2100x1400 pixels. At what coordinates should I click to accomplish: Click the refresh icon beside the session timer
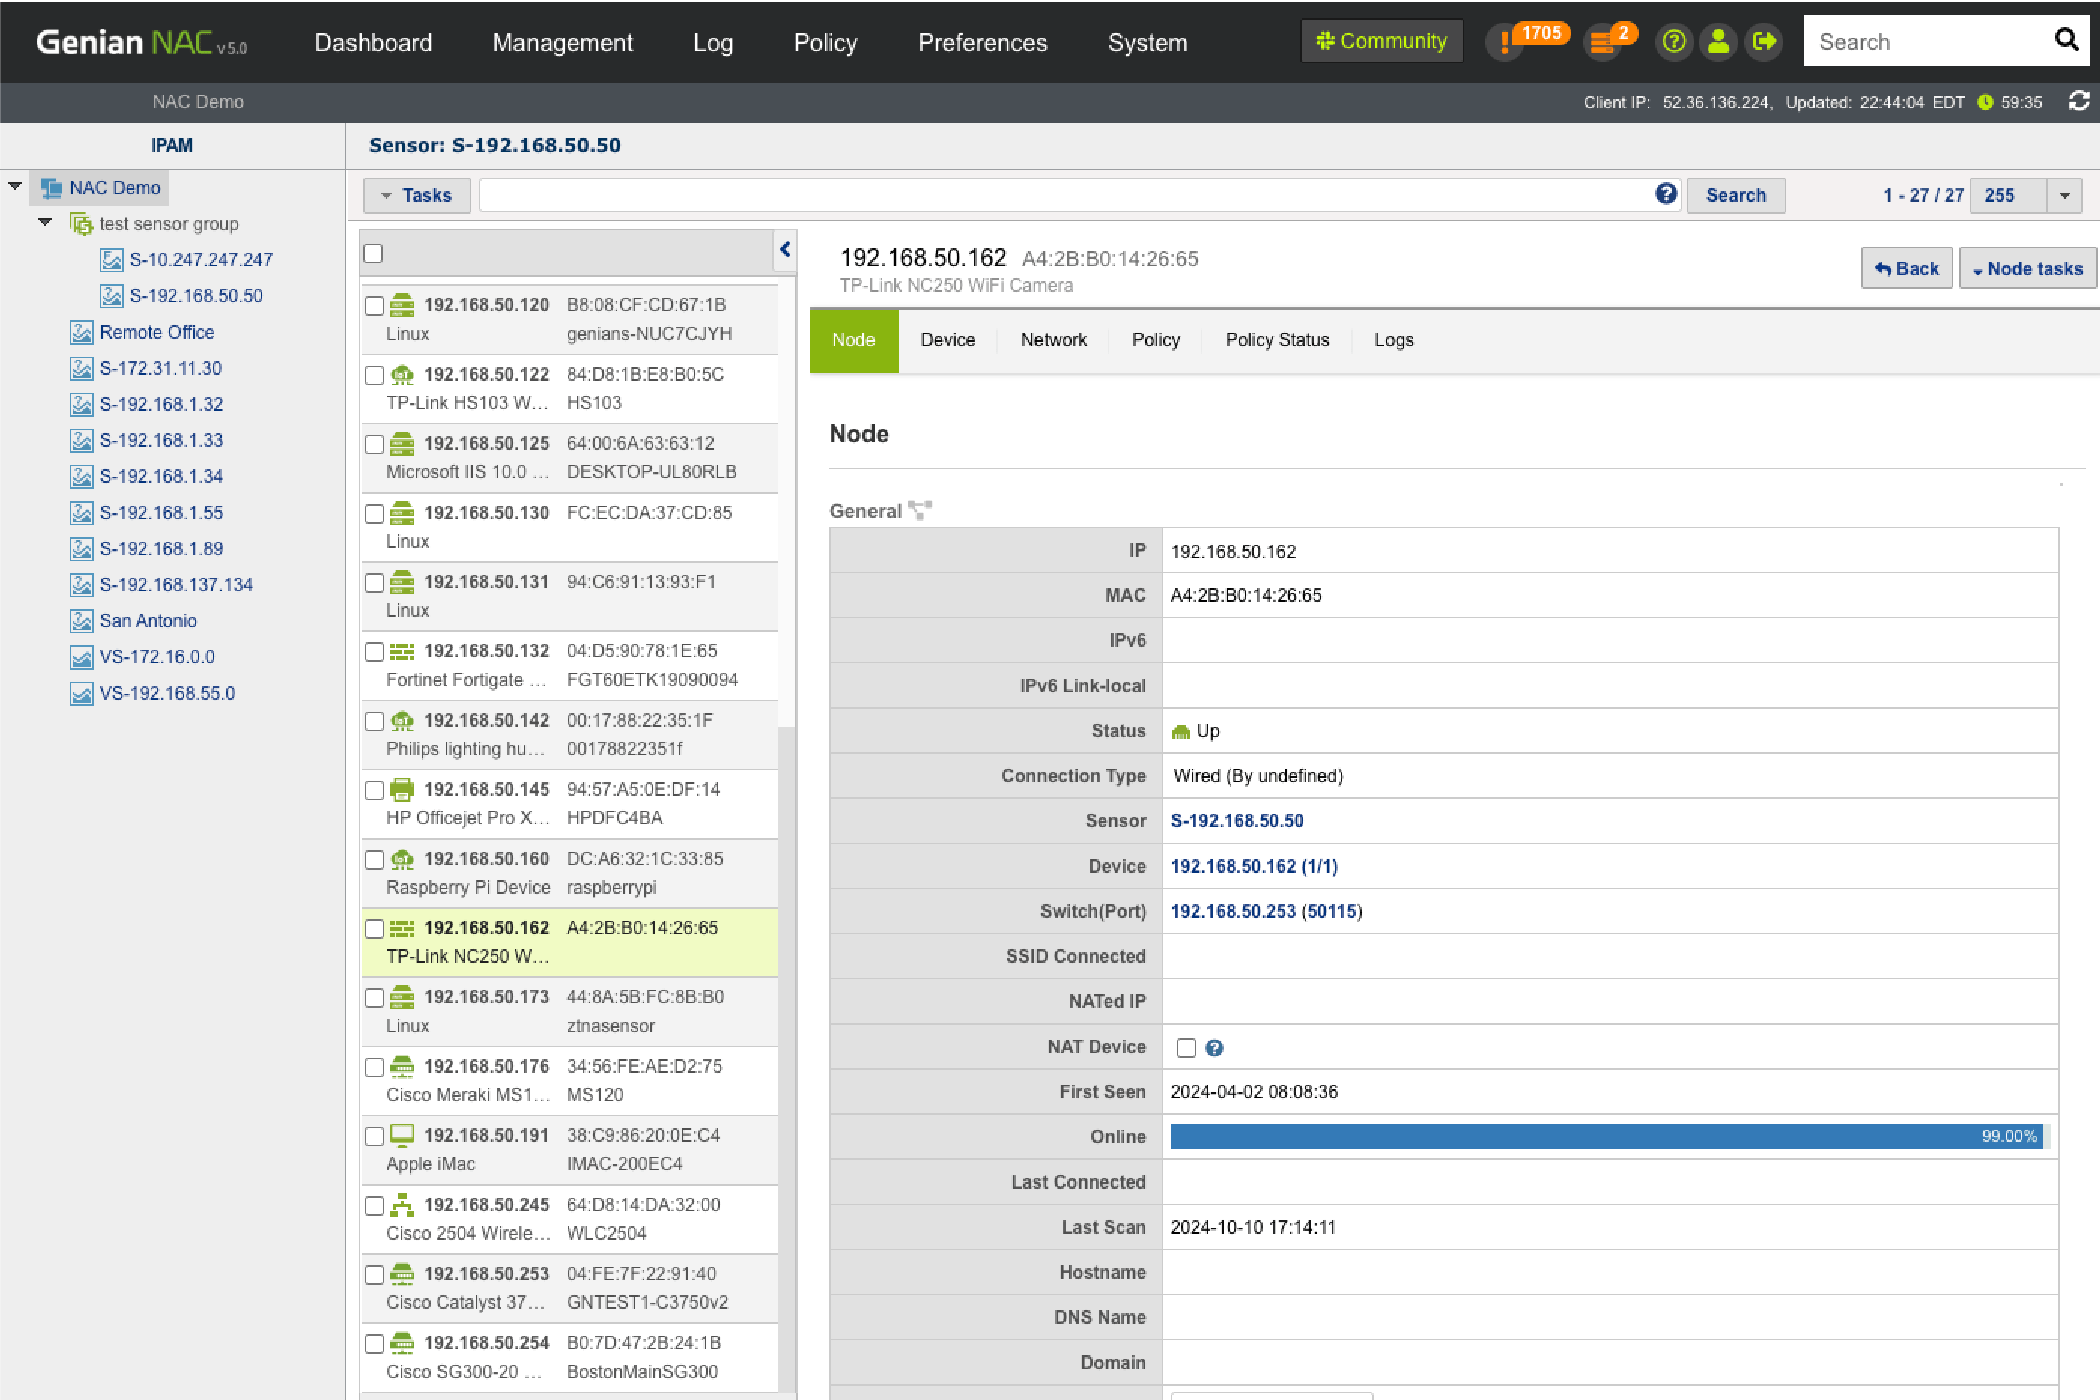click(x=2079, y=101)
